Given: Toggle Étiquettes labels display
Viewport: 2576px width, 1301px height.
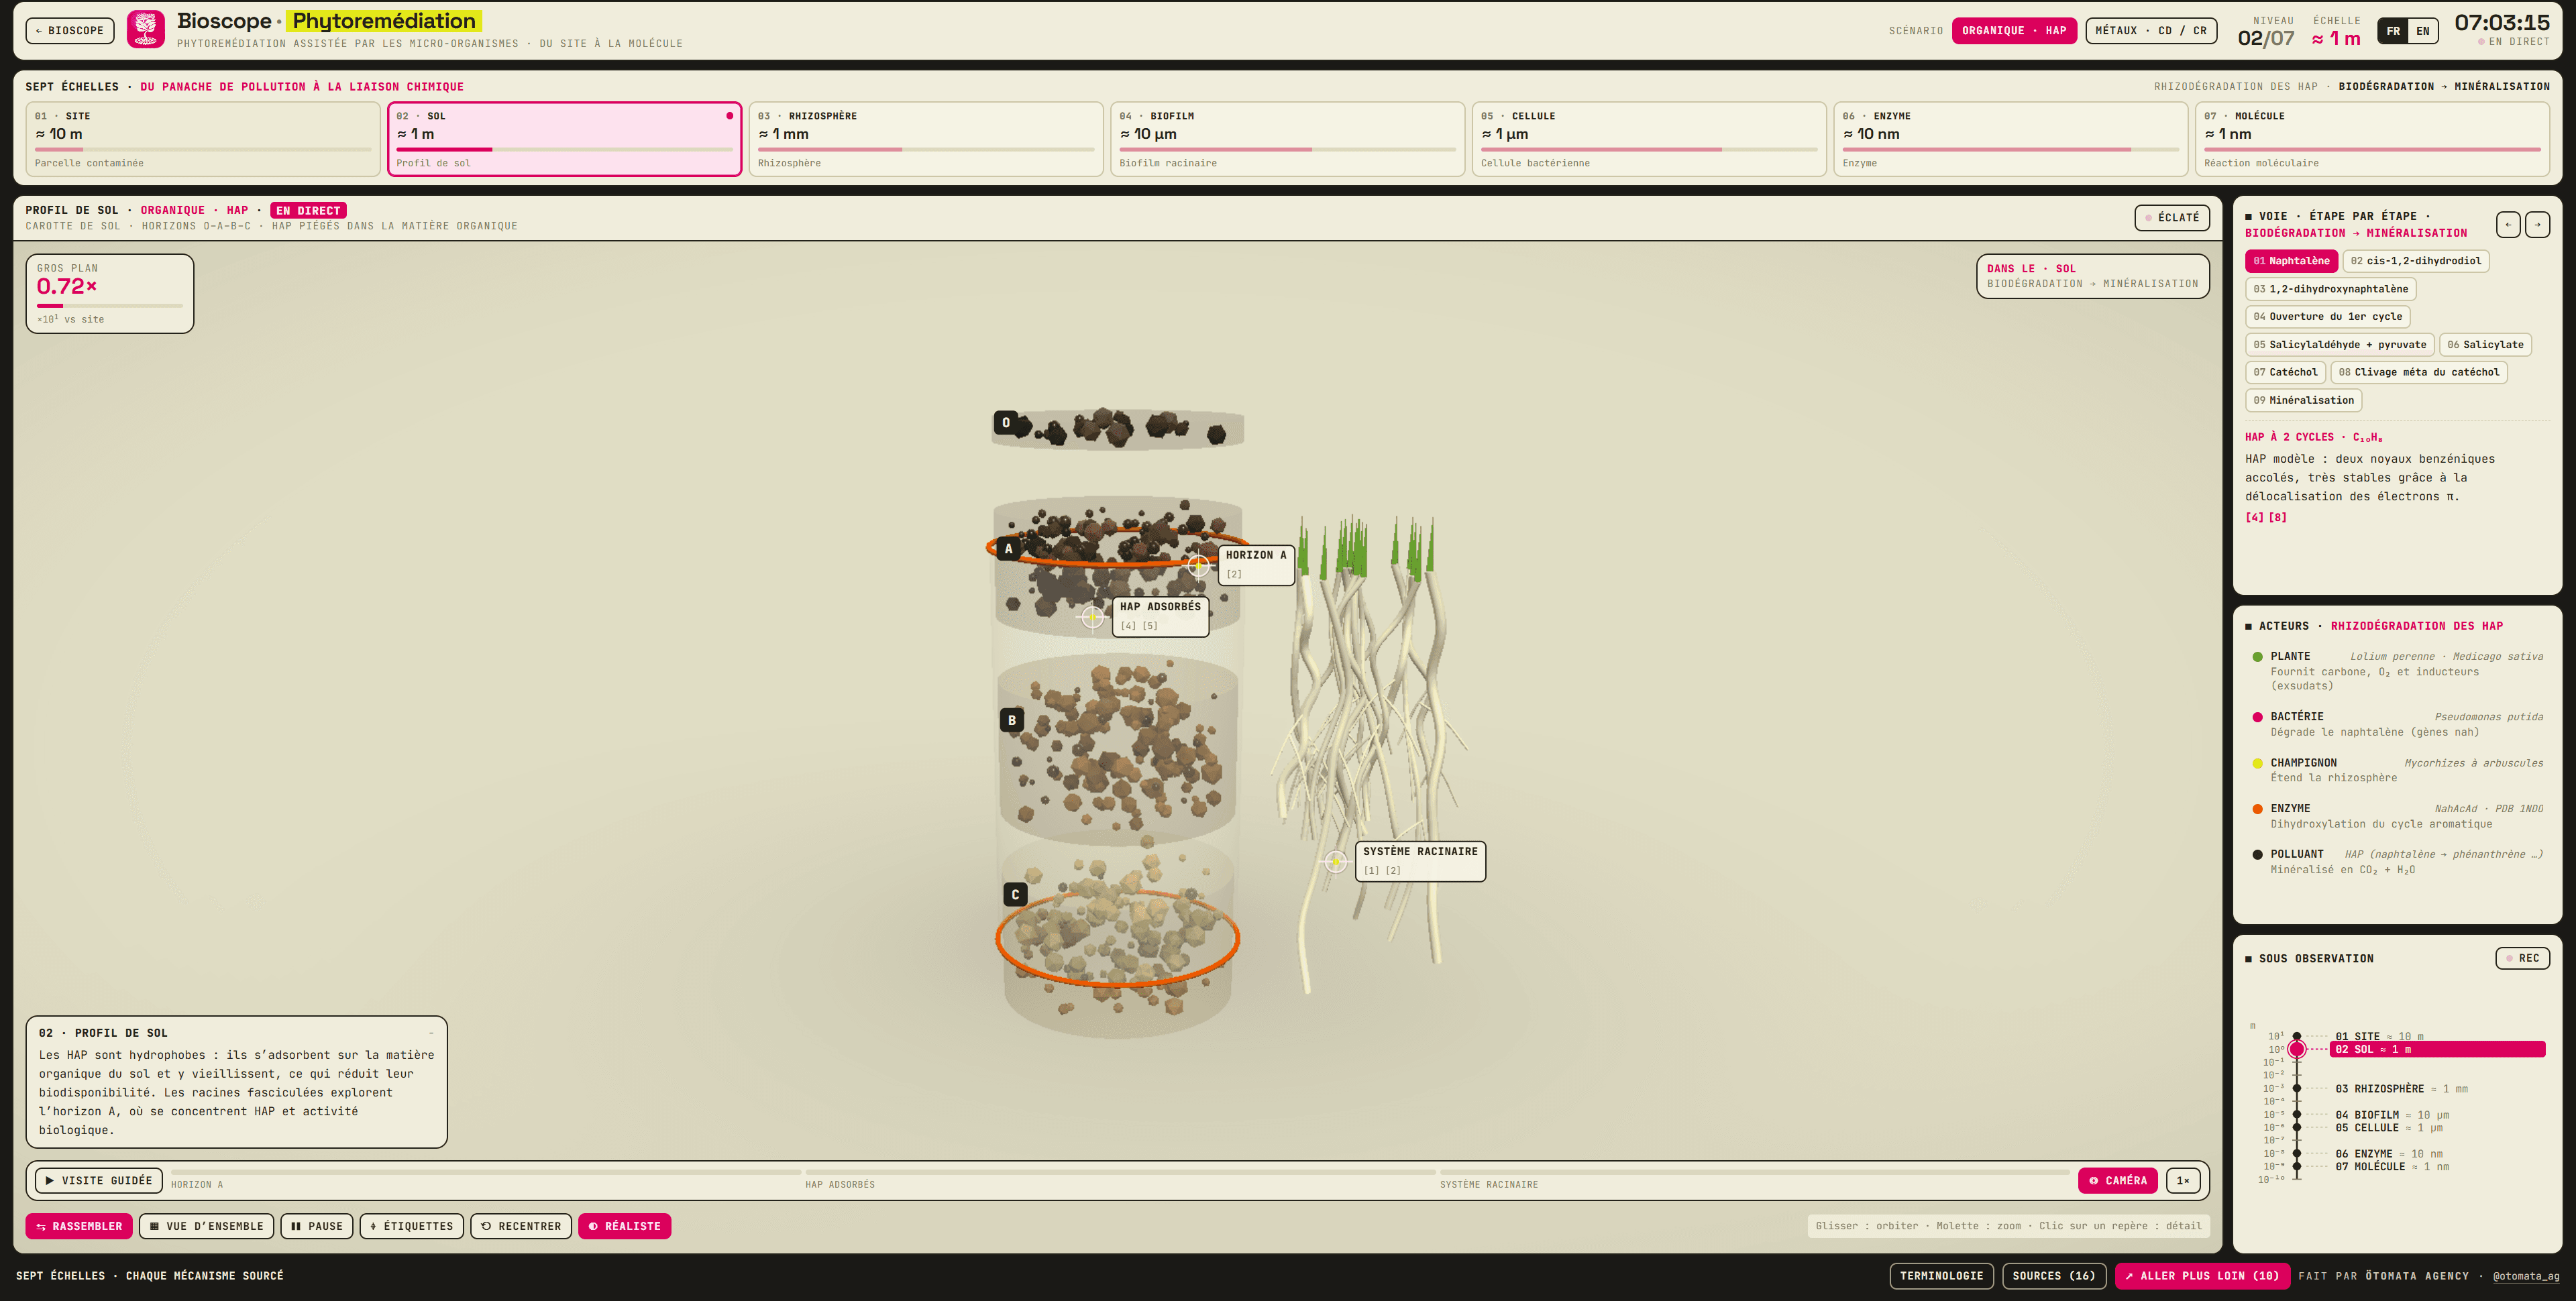Looking at the screenshot, I should point(411,1226).
